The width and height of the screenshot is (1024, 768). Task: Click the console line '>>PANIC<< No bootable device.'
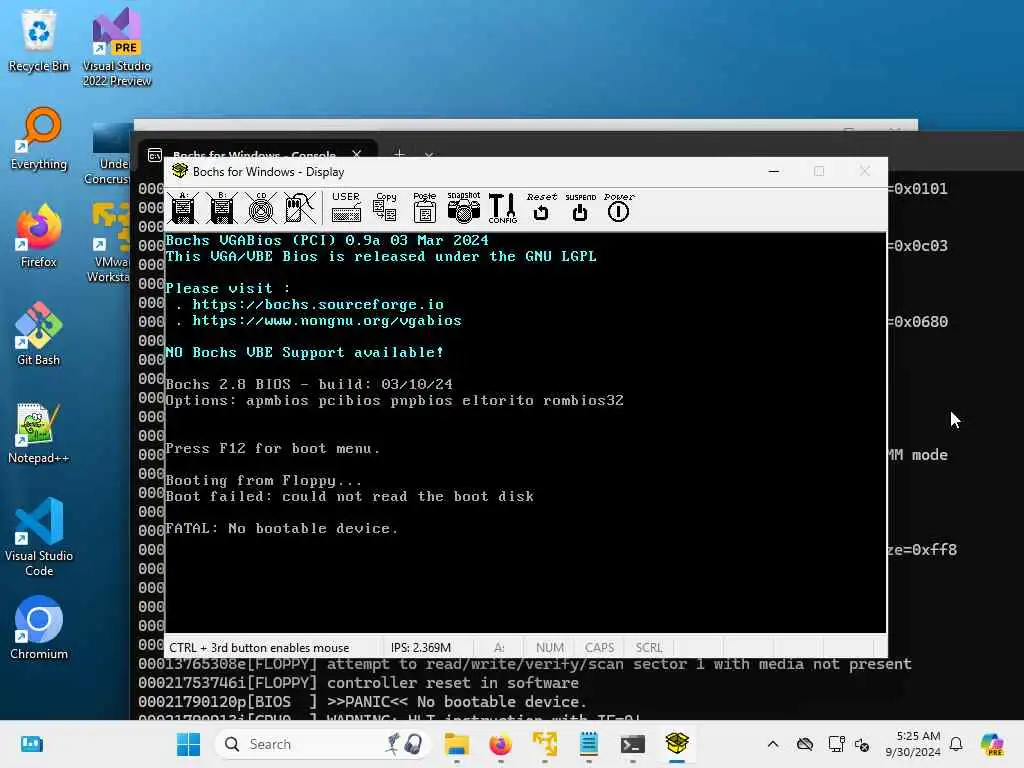pos(456,702)
